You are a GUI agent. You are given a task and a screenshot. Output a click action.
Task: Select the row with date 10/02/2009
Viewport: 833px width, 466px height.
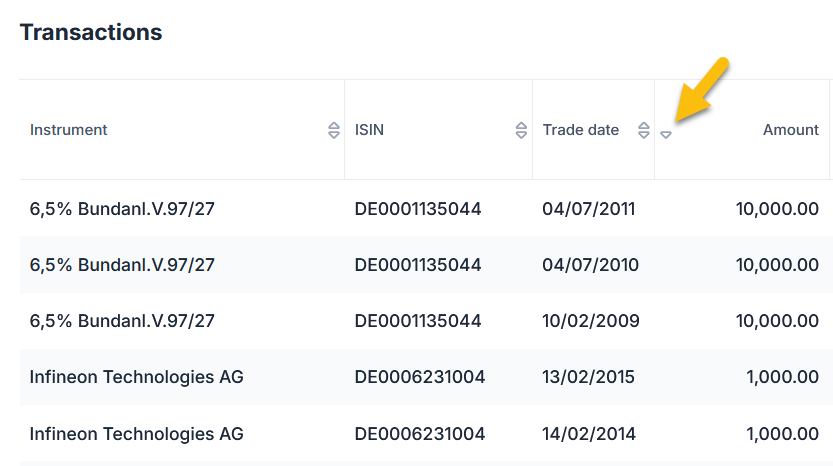pyautogui.click(x=426, y=321)
